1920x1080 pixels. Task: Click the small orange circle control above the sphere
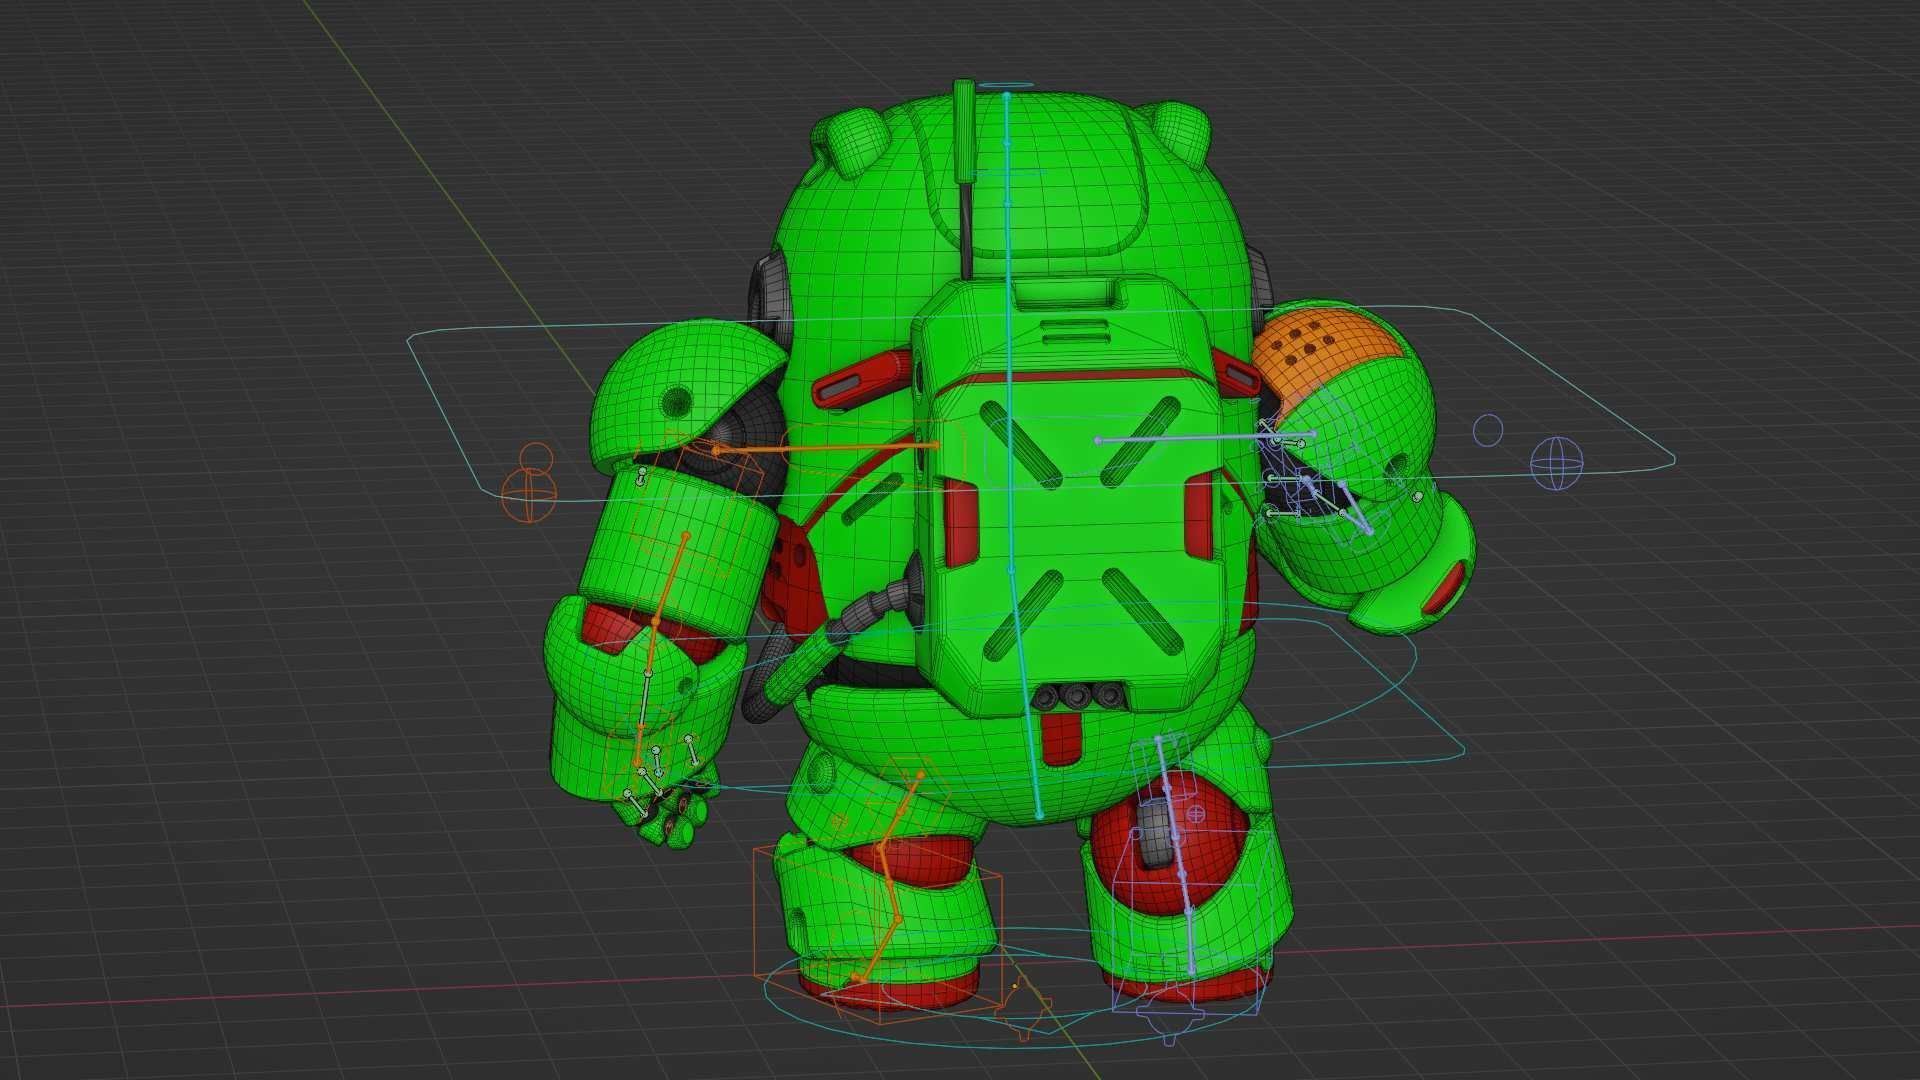coord(536,459)
